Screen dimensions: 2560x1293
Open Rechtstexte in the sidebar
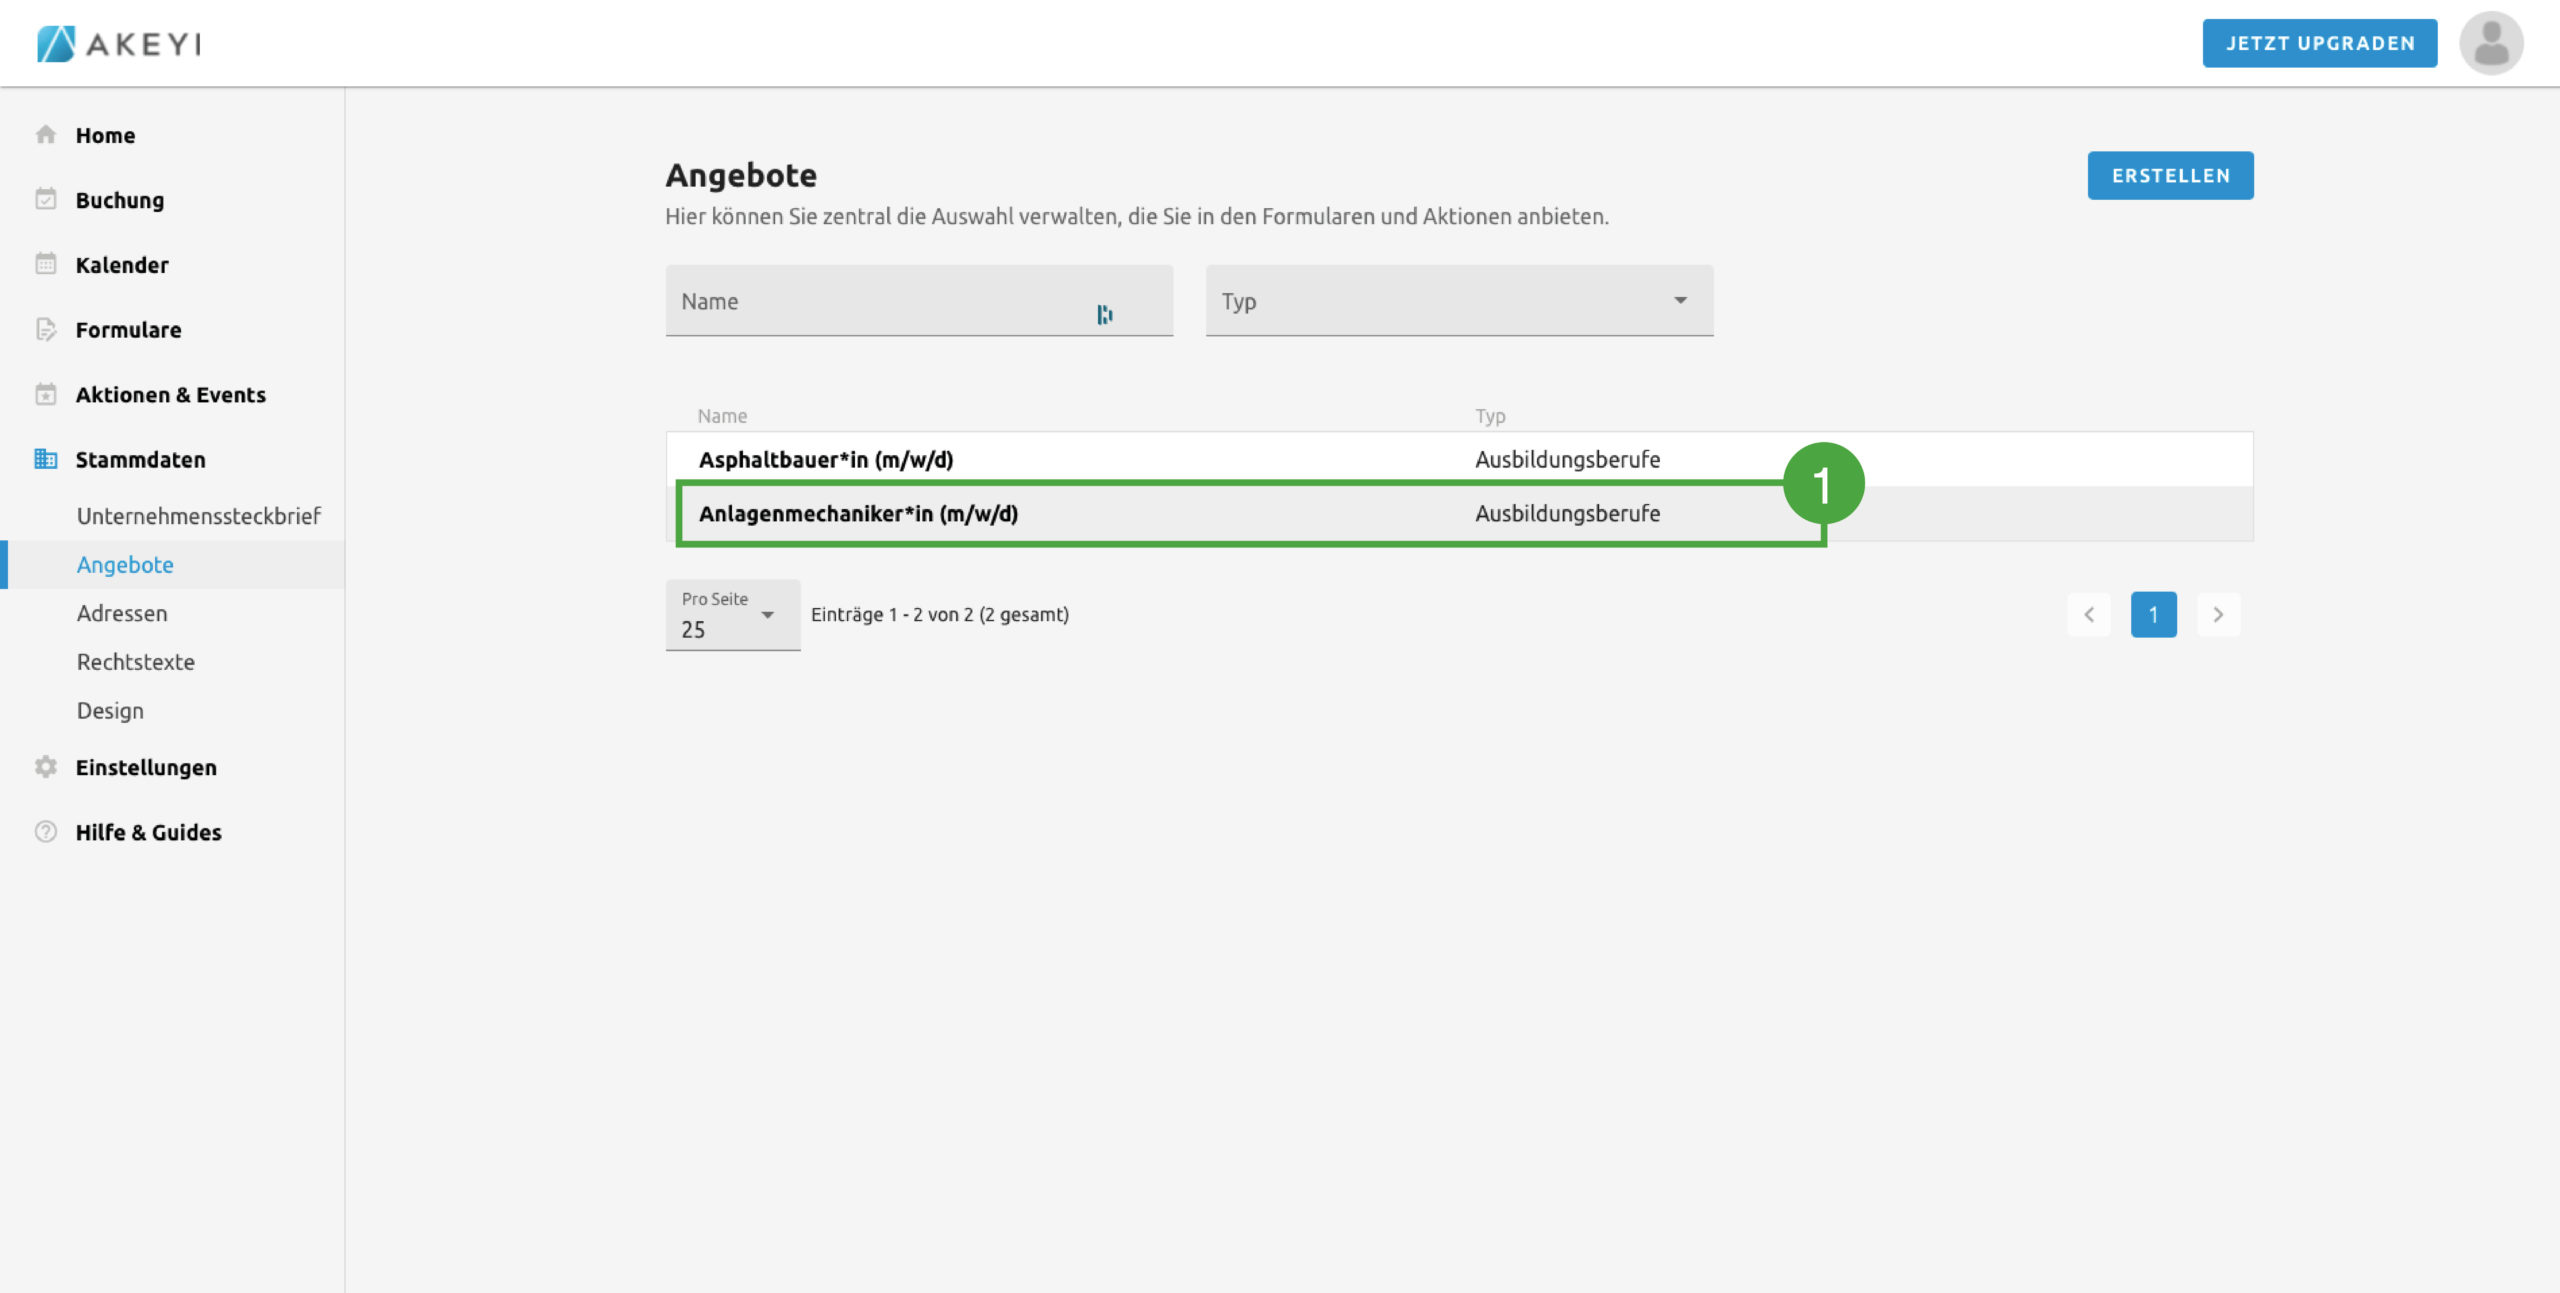(136, 662)
